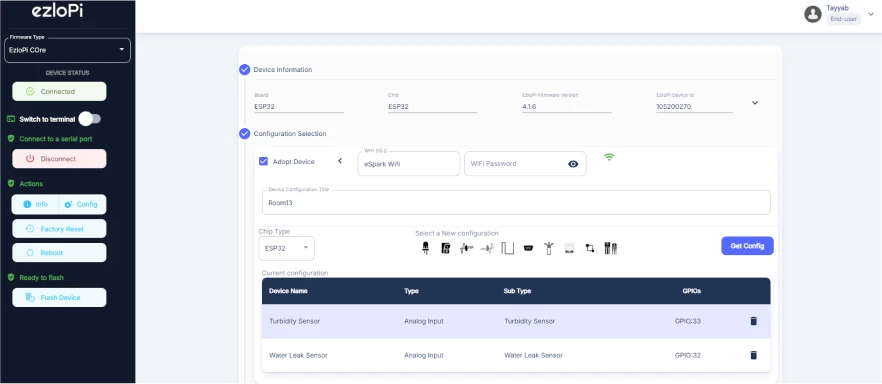The image size is (882, 384).
Task: Select the pulse square-wave configuration icon
Action: tap(508, 248)
